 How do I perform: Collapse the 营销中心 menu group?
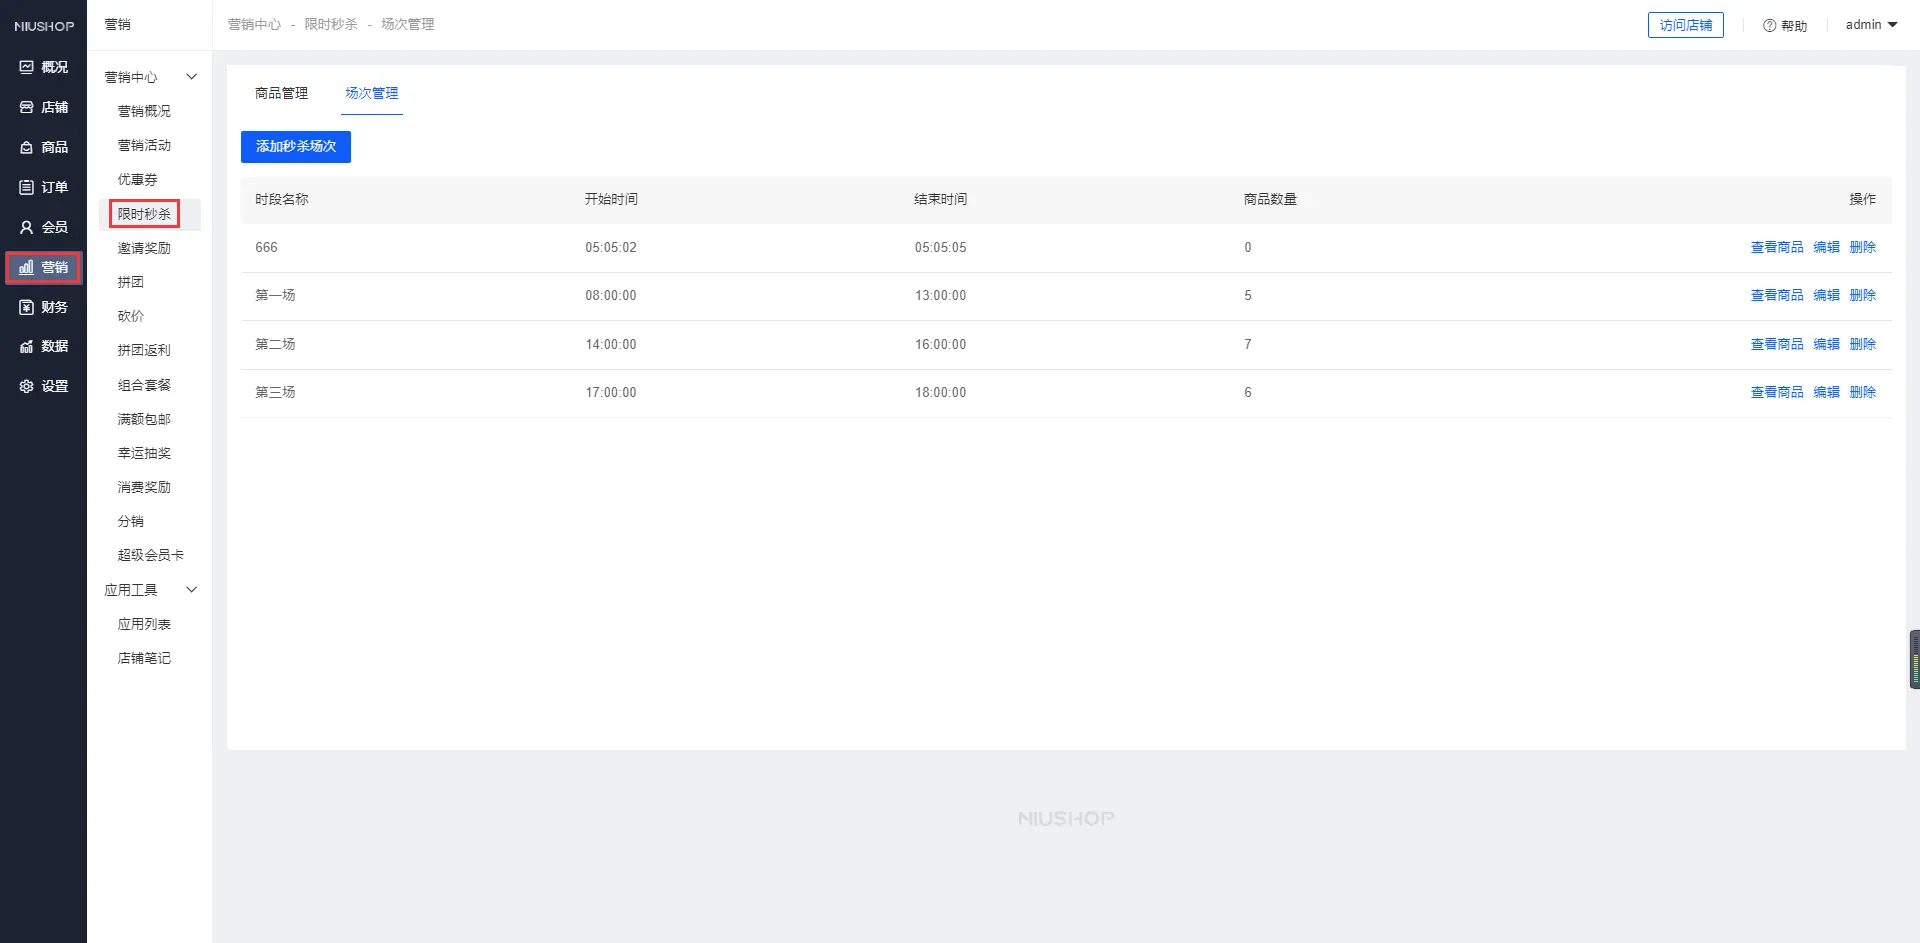pyautogui.click(x=191, y=77)
